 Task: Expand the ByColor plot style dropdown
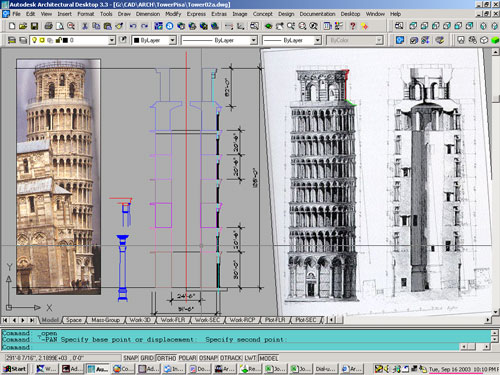click(x=379, y=40)
